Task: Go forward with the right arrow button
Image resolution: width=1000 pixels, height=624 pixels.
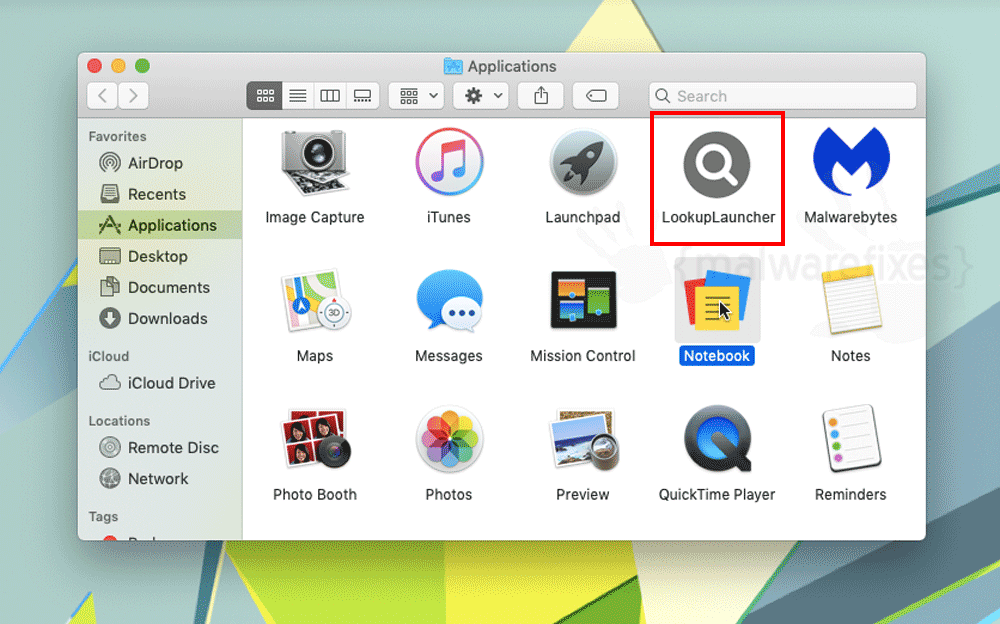Action: [133, 96]
